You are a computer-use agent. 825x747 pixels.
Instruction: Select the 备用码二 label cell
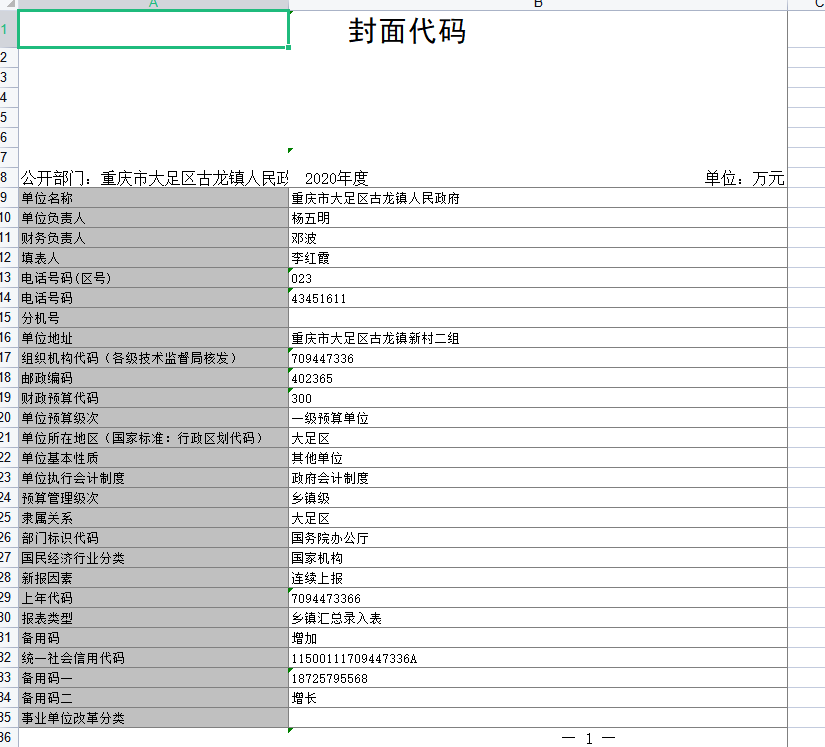click(153, 698)
